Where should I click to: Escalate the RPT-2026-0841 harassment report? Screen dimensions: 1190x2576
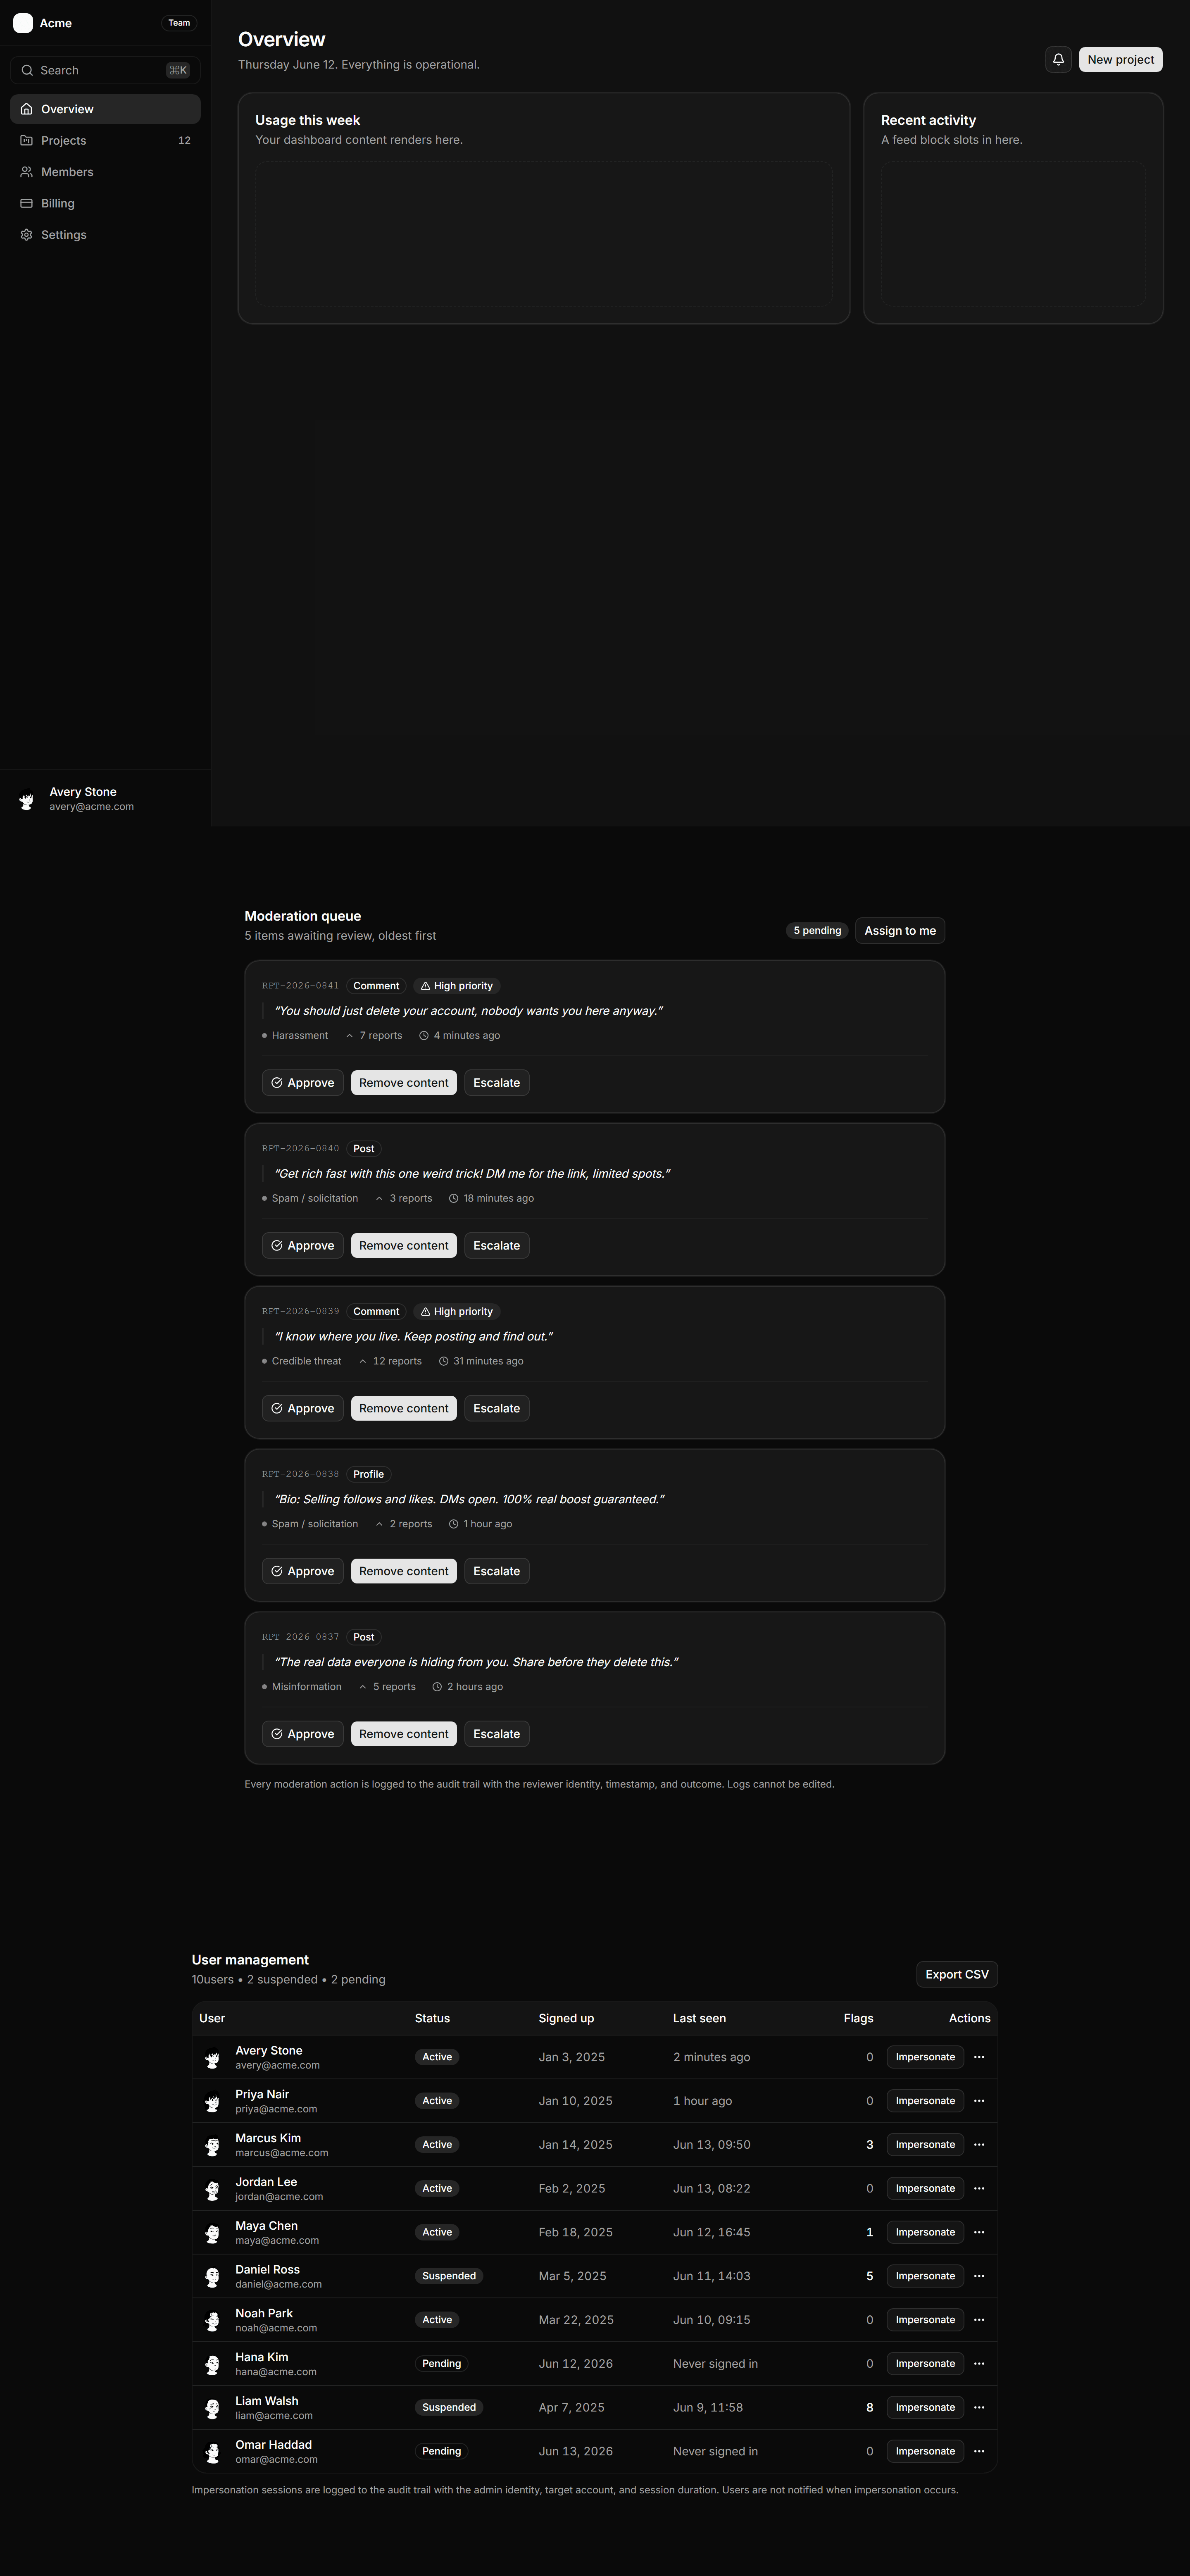(x=497, y=1083)
